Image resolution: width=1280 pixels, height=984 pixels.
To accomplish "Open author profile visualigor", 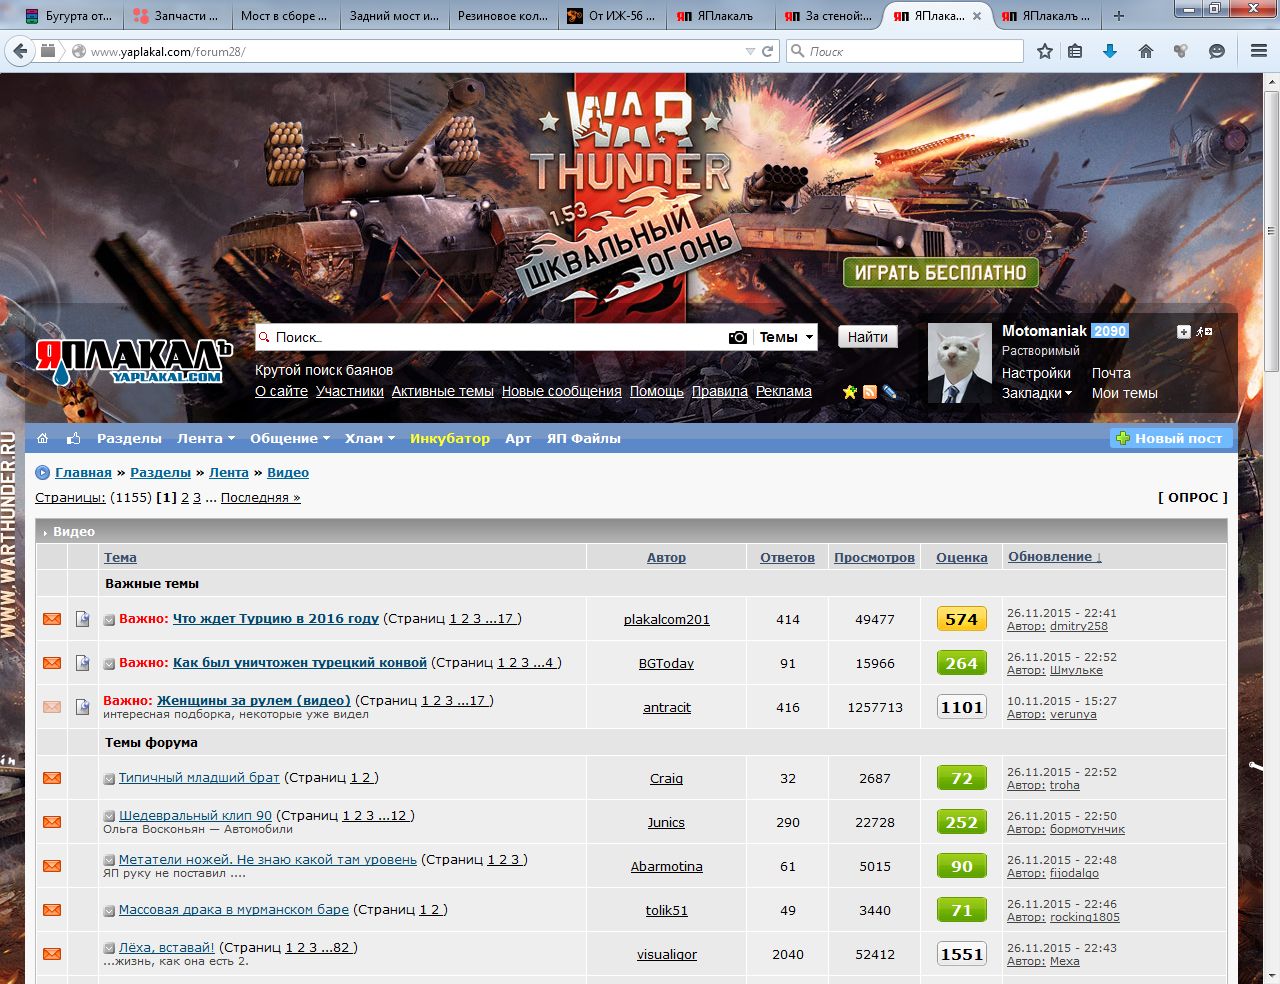I will click(x=667, y=954).
